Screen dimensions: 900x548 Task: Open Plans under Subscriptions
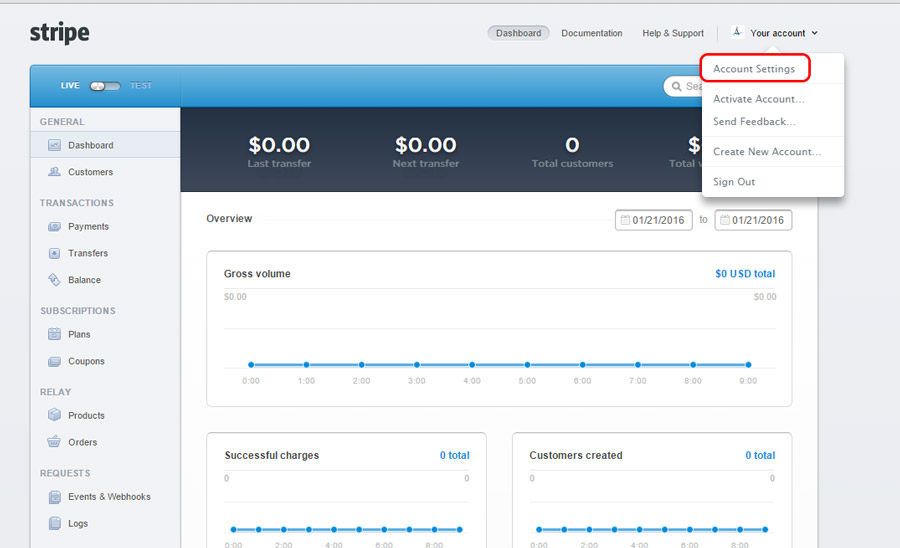click(x=79, y=334)
